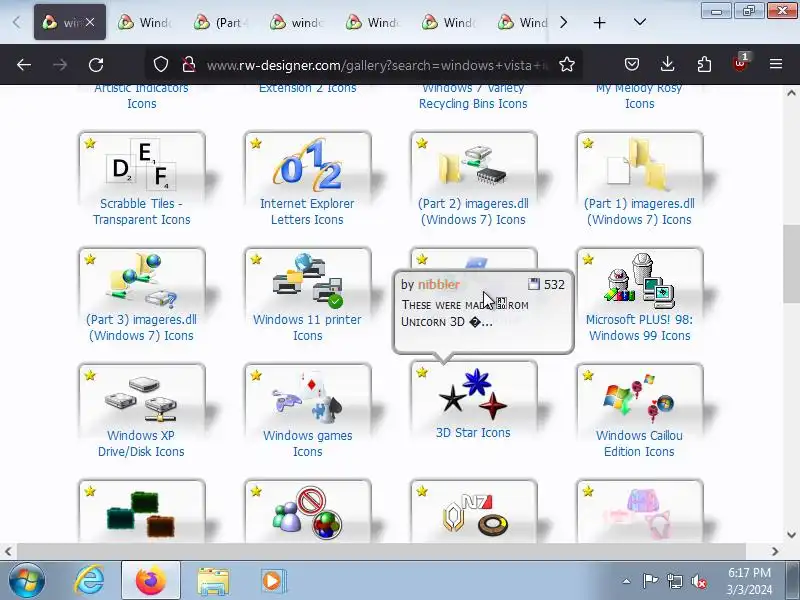Click the Windows XP drives thumbnail
800x600 pixels.
142,399
